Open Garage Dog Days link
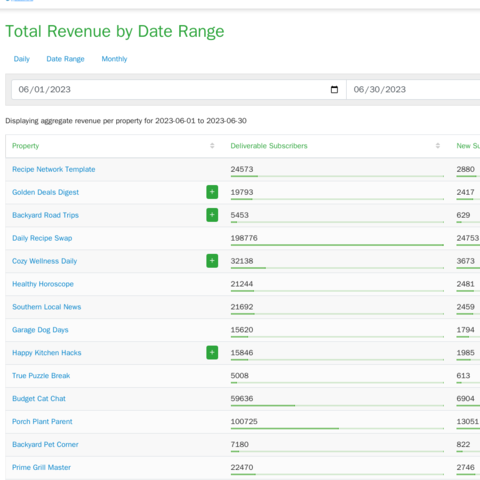480x480 pixels. 40,330
